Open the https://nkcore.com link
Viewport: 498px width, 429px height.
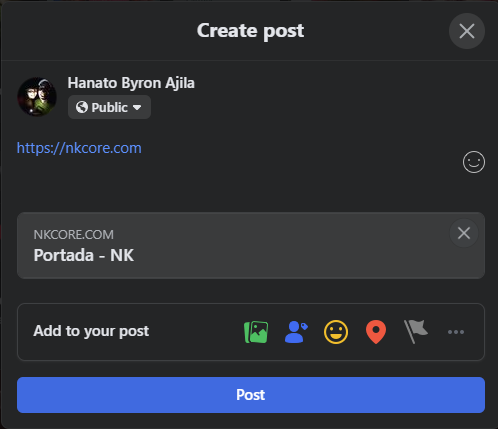tap(79, 148)
